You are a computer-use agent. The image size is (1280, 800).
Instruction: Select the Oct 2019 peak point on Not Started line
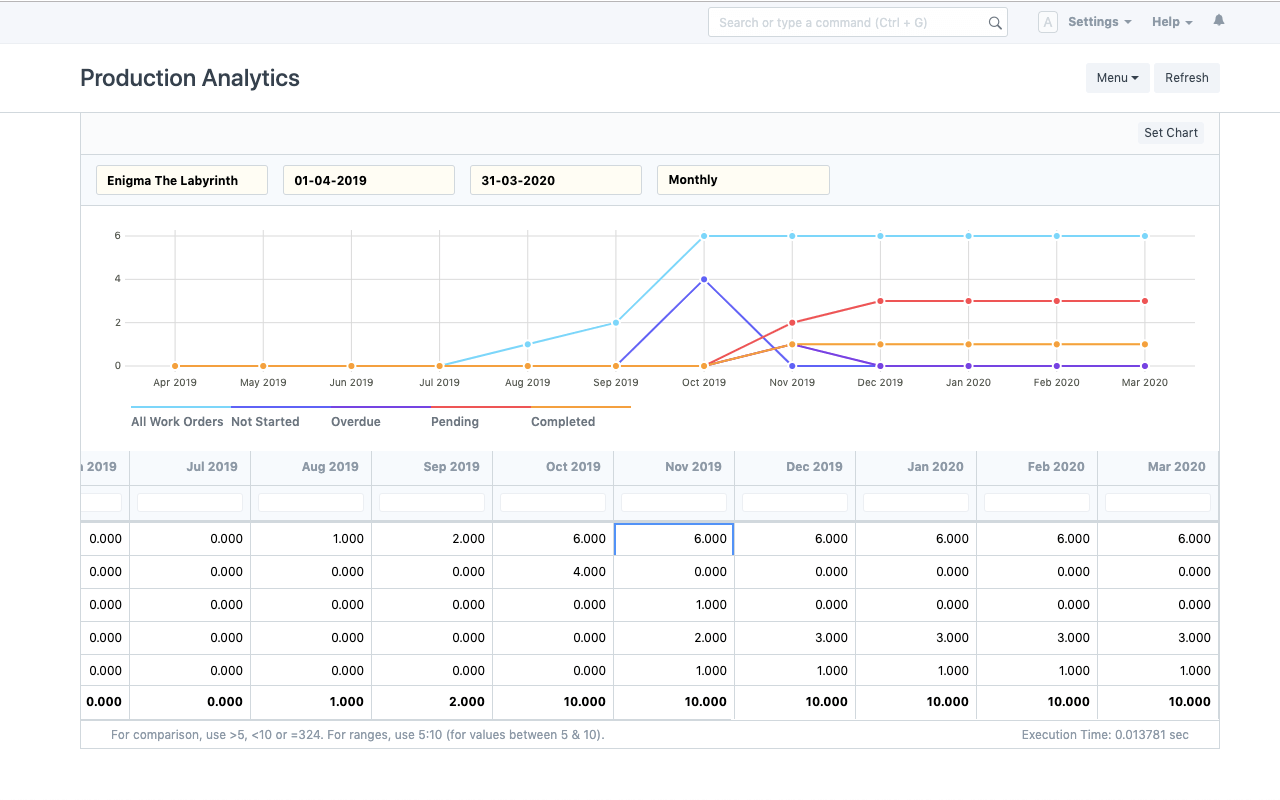(704, 279)
